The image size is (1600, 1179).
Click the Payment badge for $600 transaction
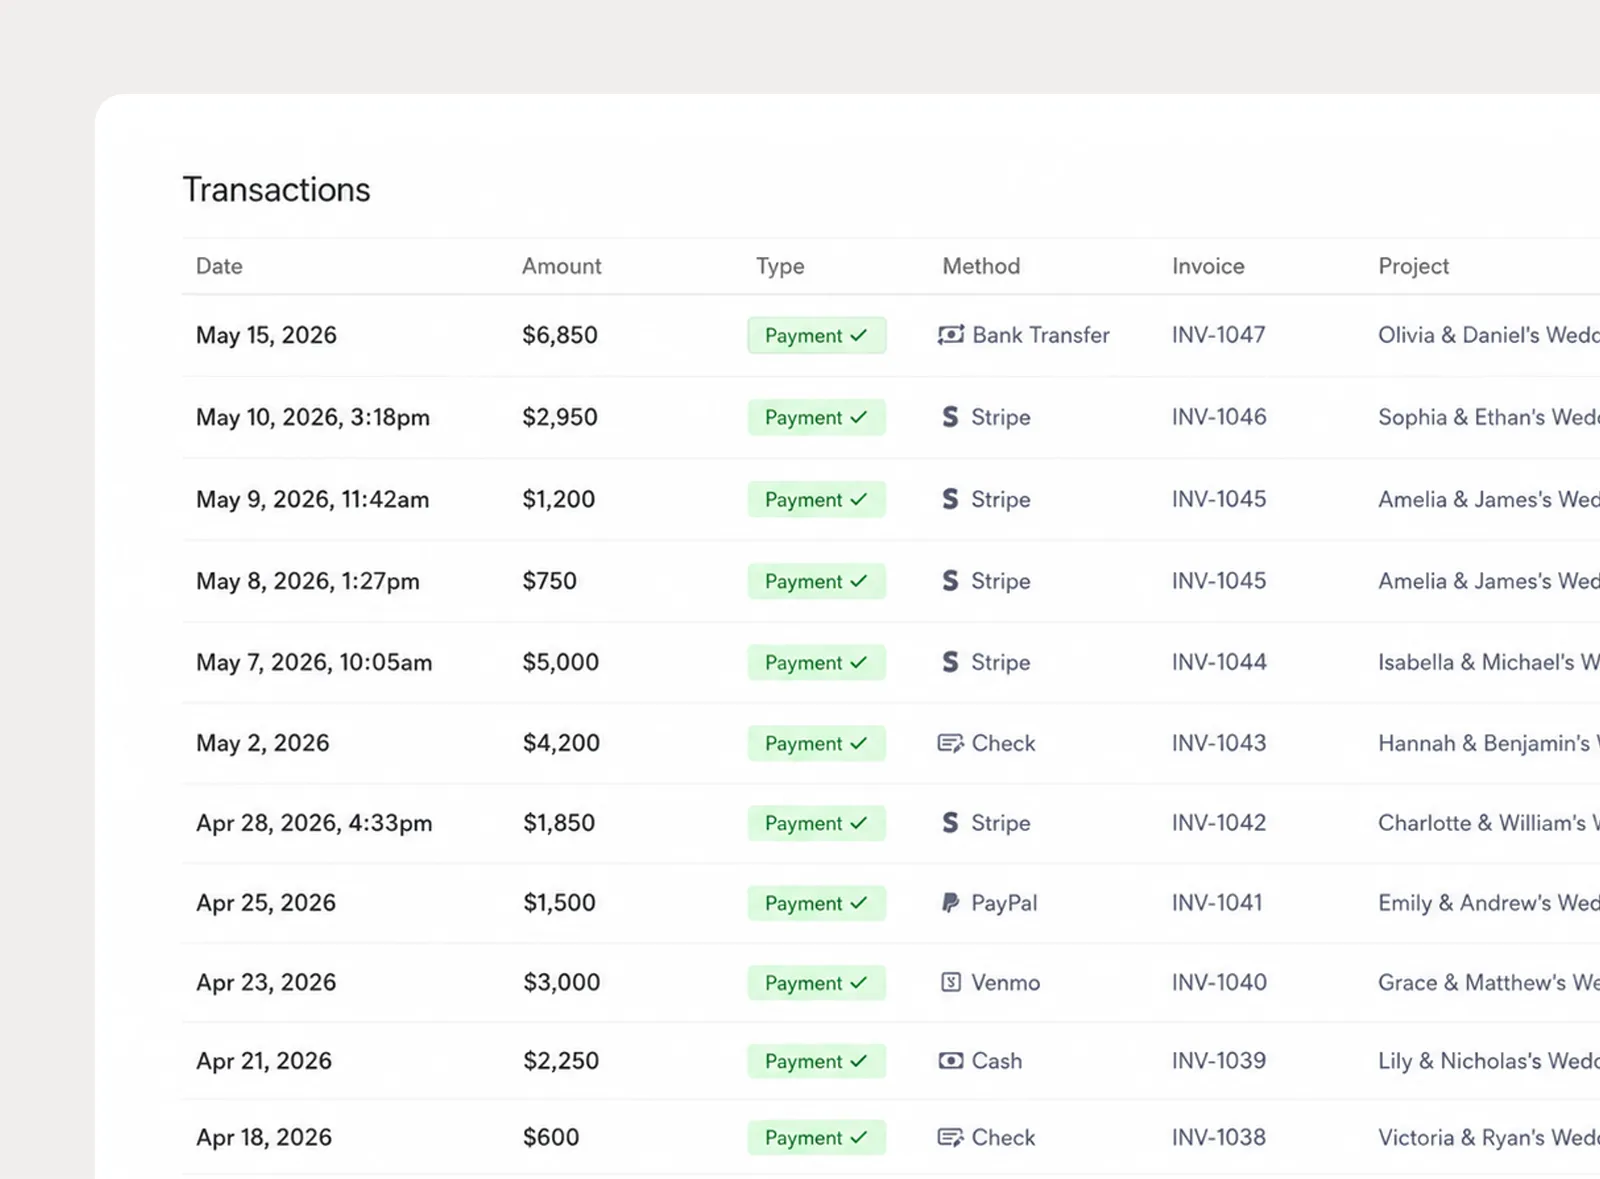tap(816, 1137)
